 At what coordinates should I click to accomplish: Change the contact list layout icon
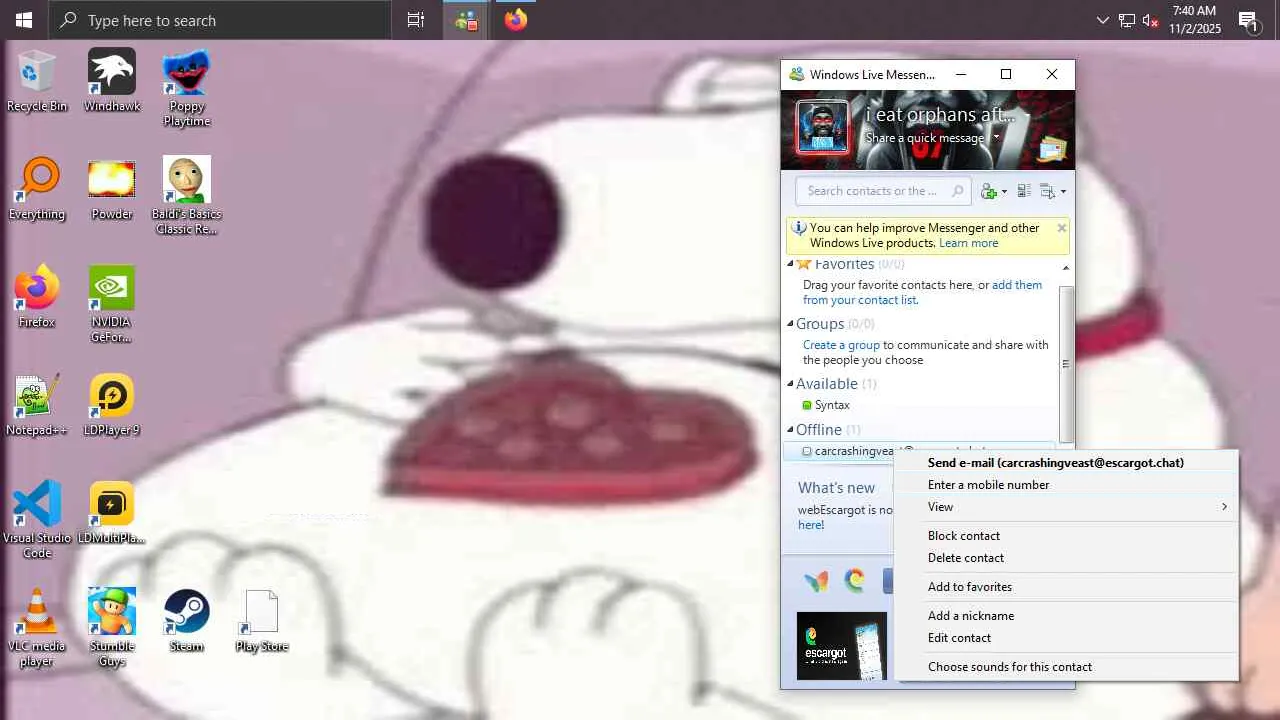1024,191
